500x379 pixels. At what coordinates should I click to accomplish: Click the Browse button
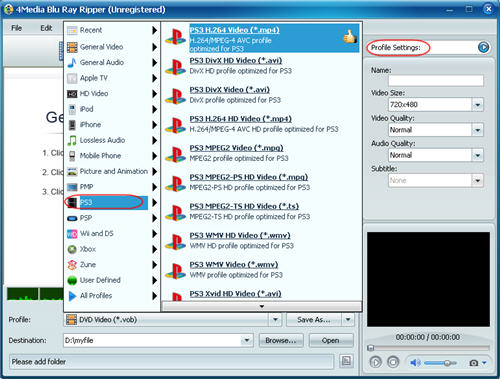[281, 340]
